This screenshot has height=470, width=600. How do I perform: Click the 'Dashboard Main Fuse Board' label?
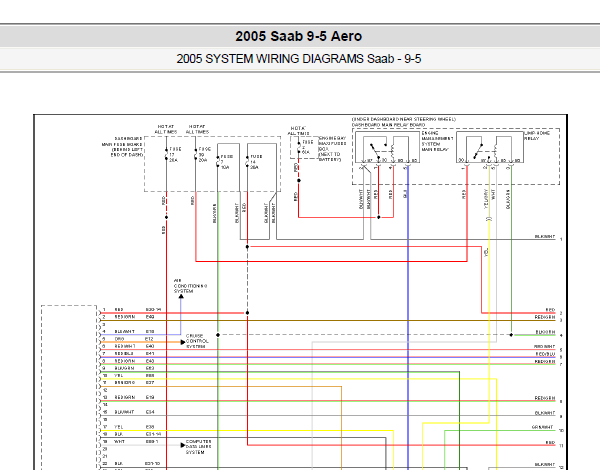[122, 147]
